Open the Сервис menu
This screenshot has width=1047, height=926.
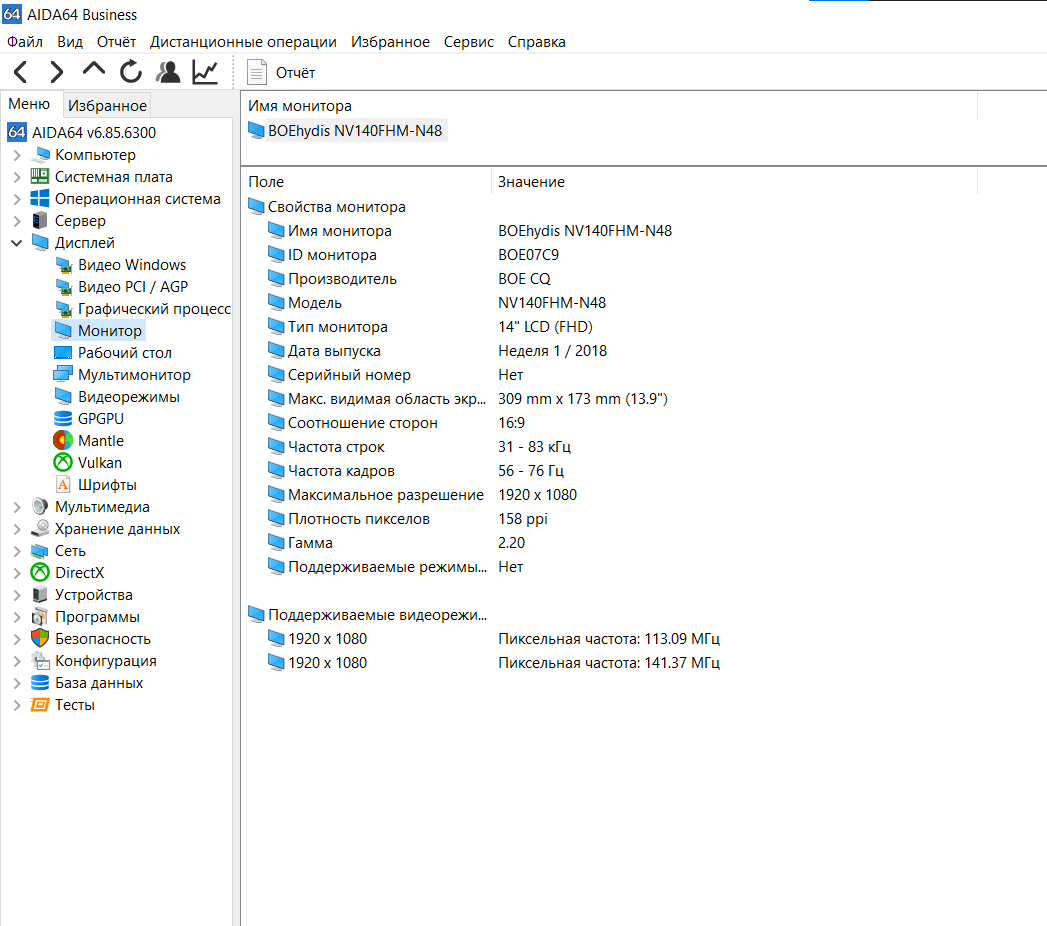(469, 42)
